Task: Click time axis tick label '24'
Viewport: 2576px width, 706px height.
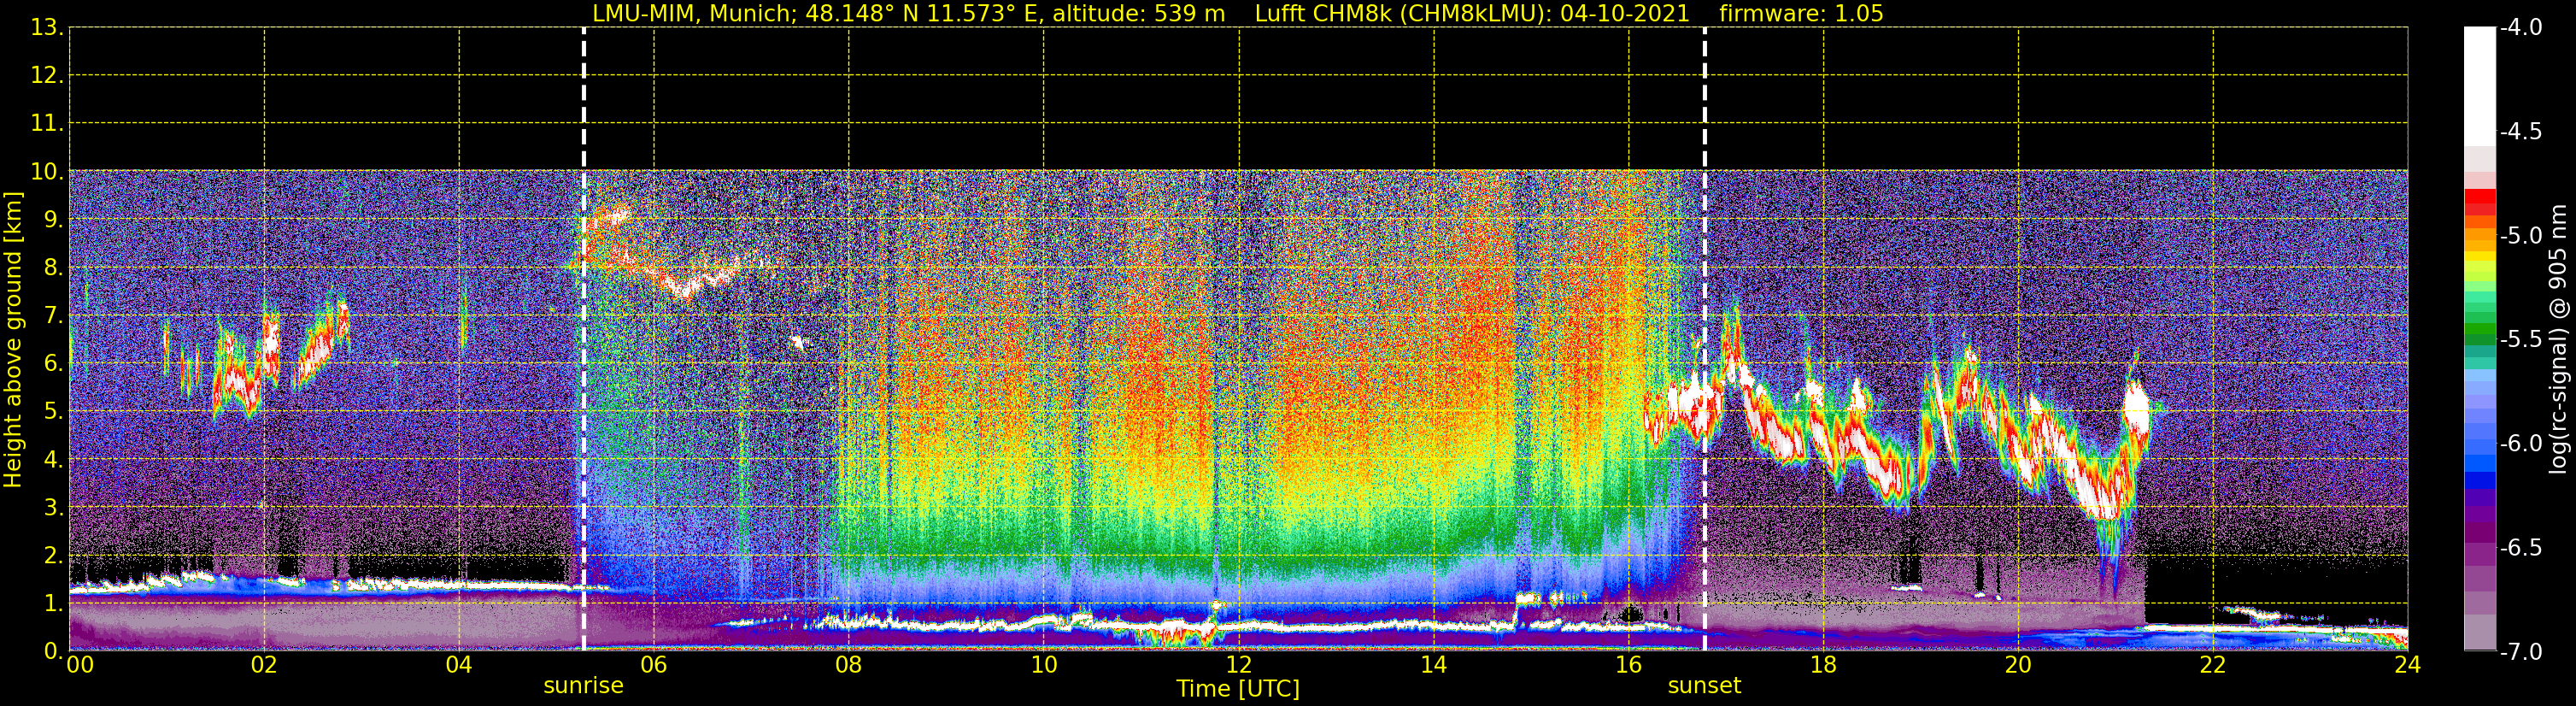Action: coord(2407,665)
